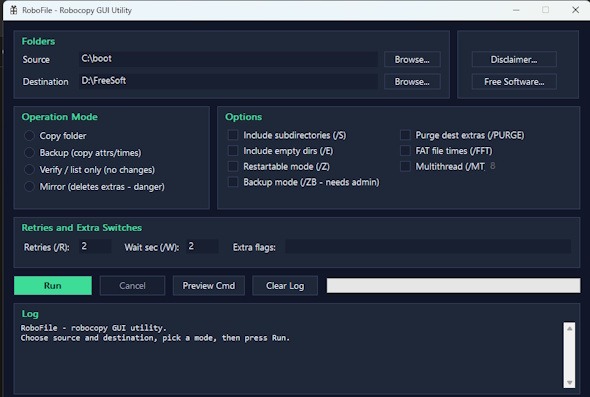The image size is (590, 397).
Task: Click log line 'Choose source and destination'
Action: (x=155, y=338)
